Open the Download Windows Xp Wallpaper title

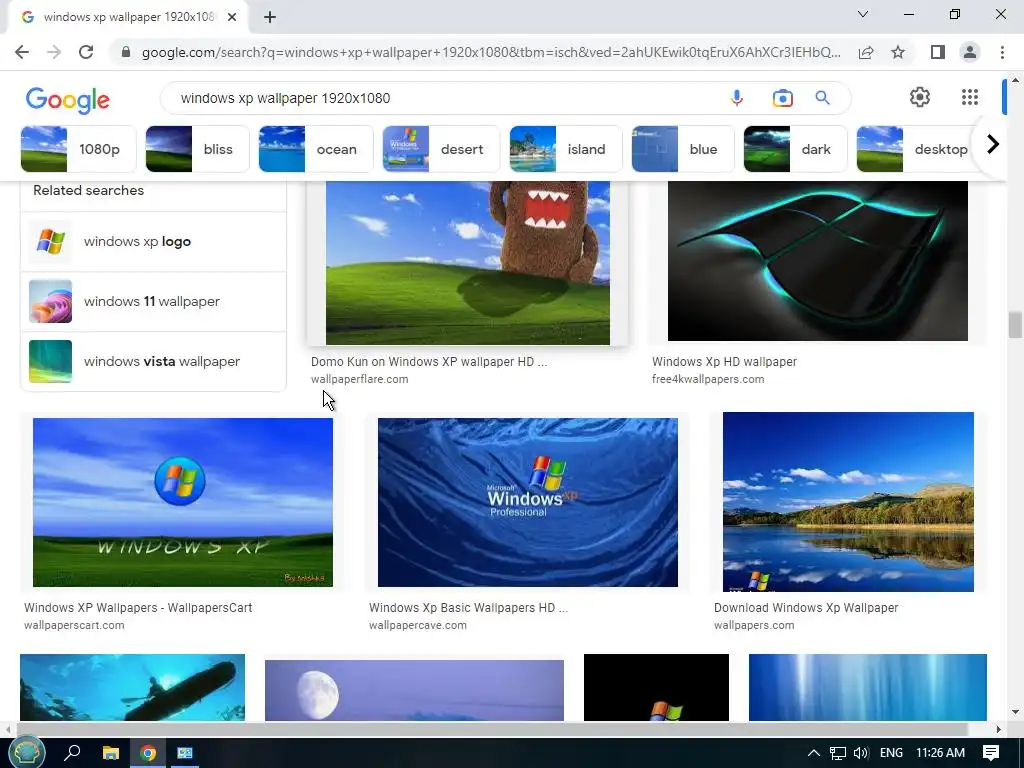coord(806,608)
